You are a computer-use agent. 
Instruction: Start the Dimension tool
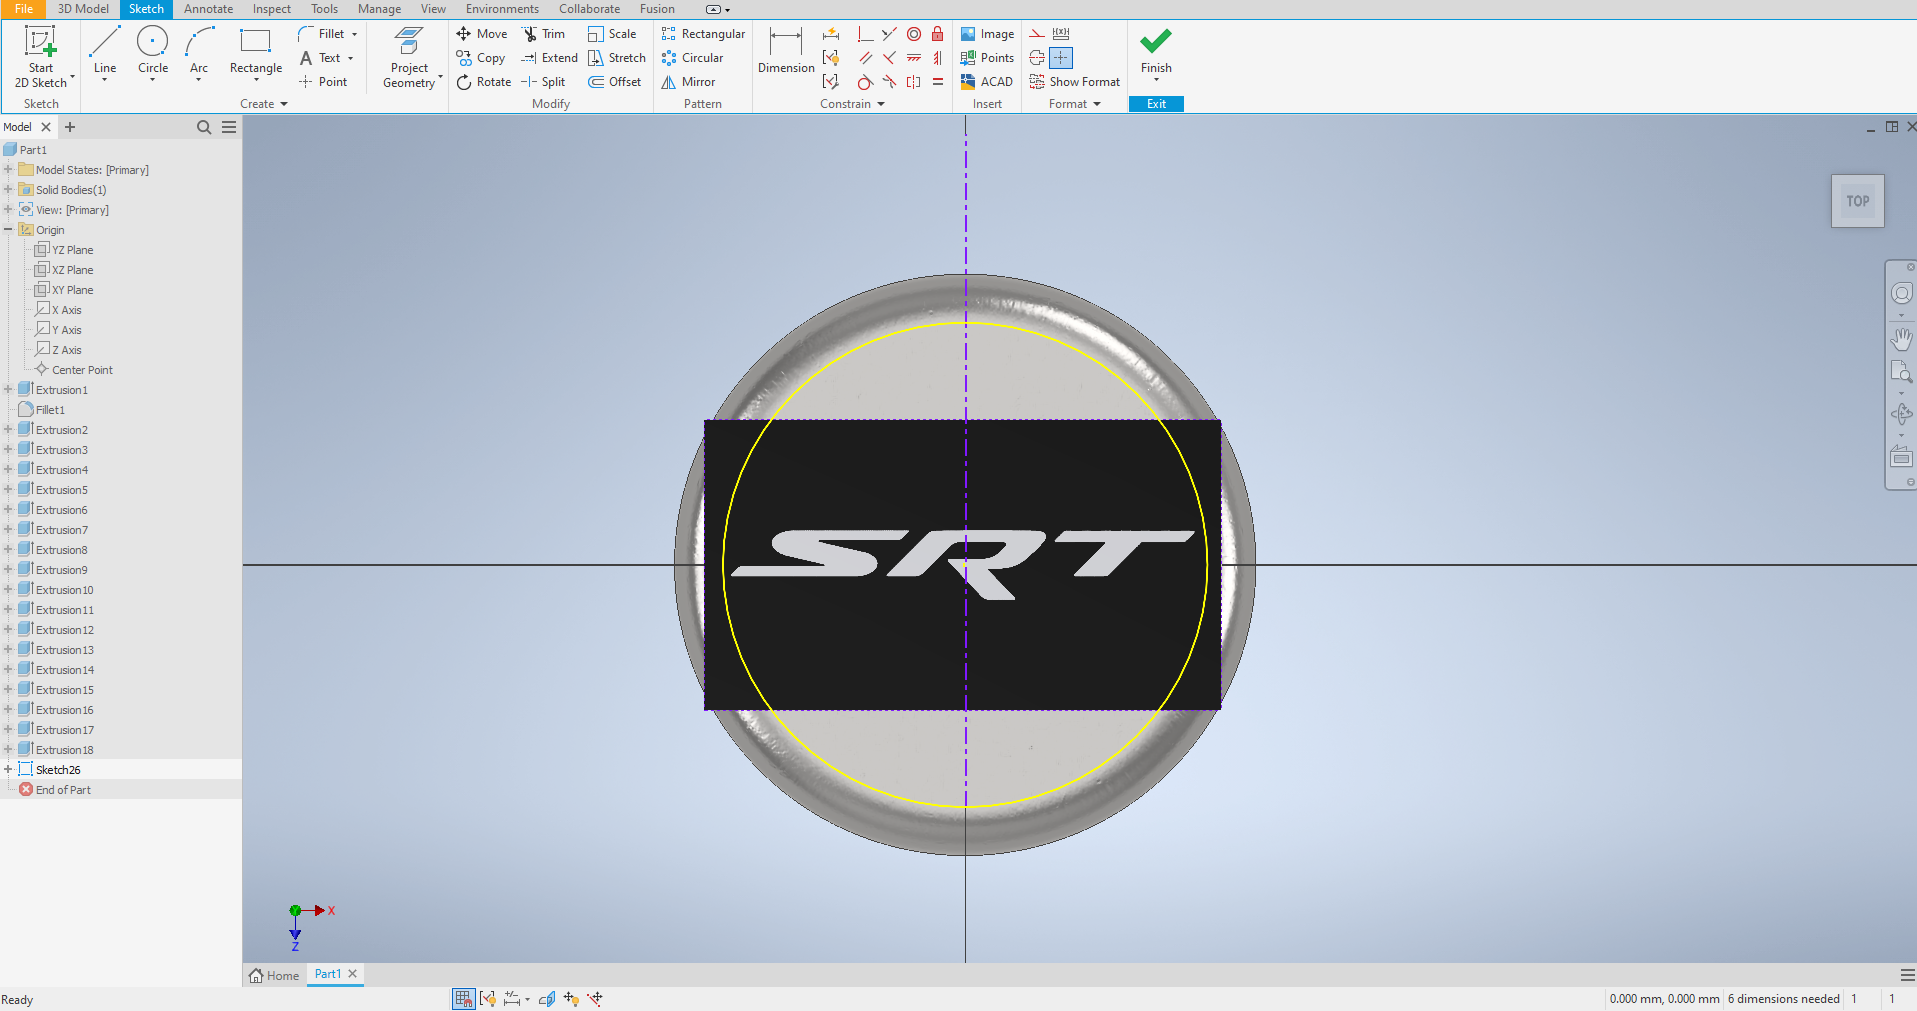786,50
